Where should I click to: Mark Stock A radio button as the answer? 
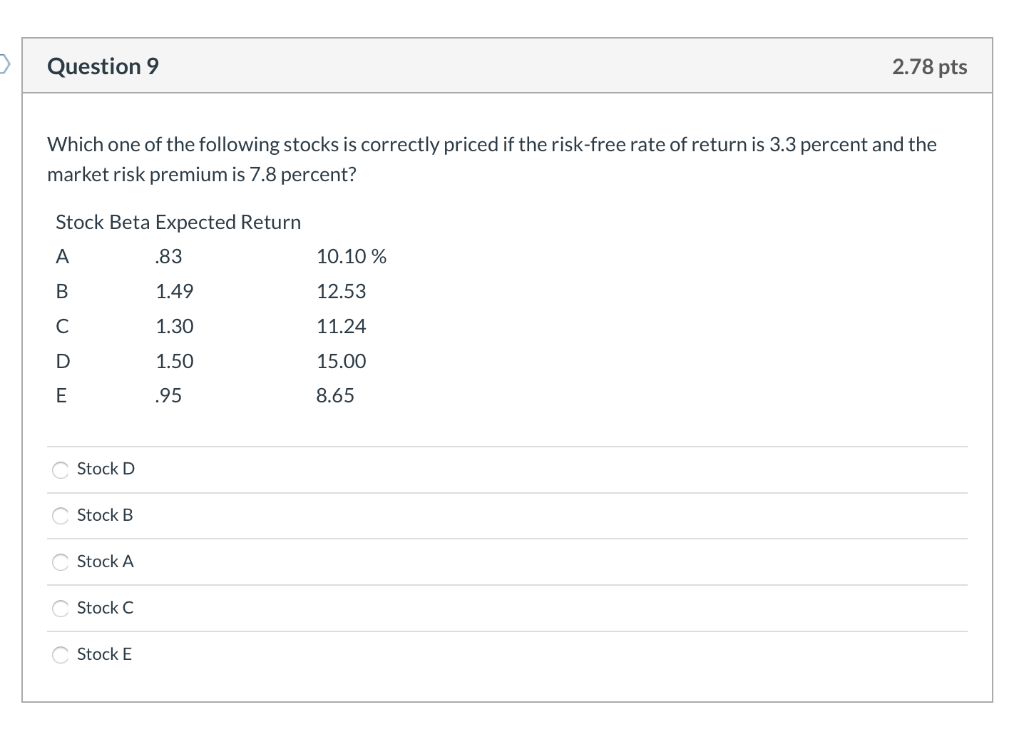tap(61, 562)
